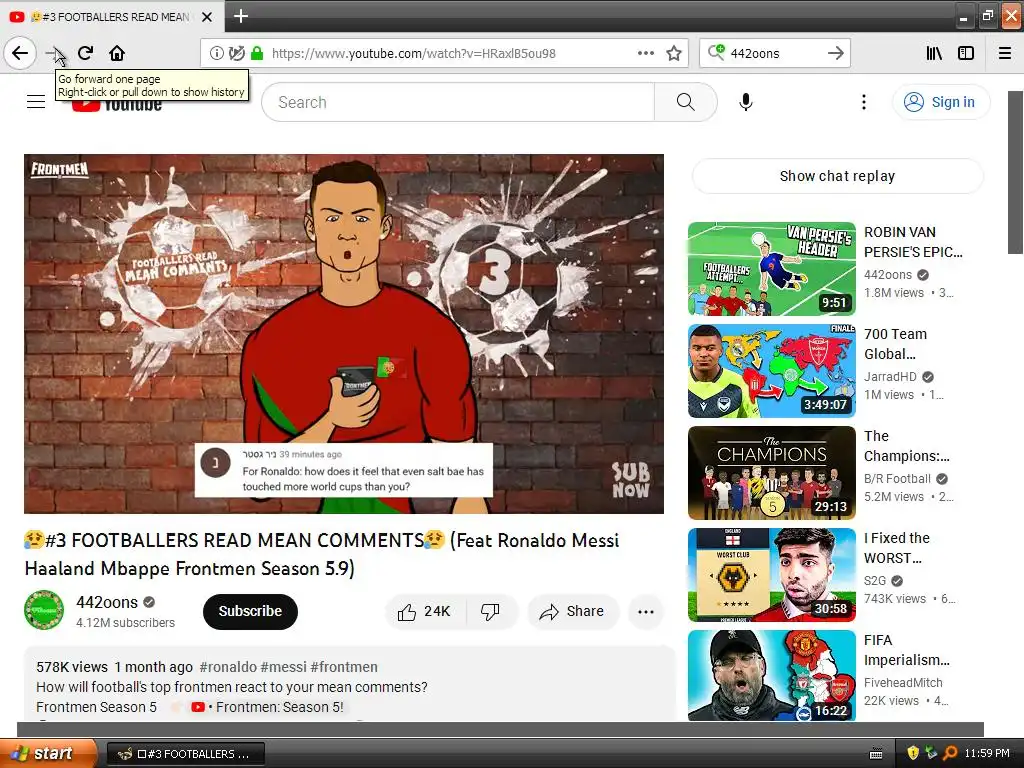Click S2G channel name

(875, 581)
